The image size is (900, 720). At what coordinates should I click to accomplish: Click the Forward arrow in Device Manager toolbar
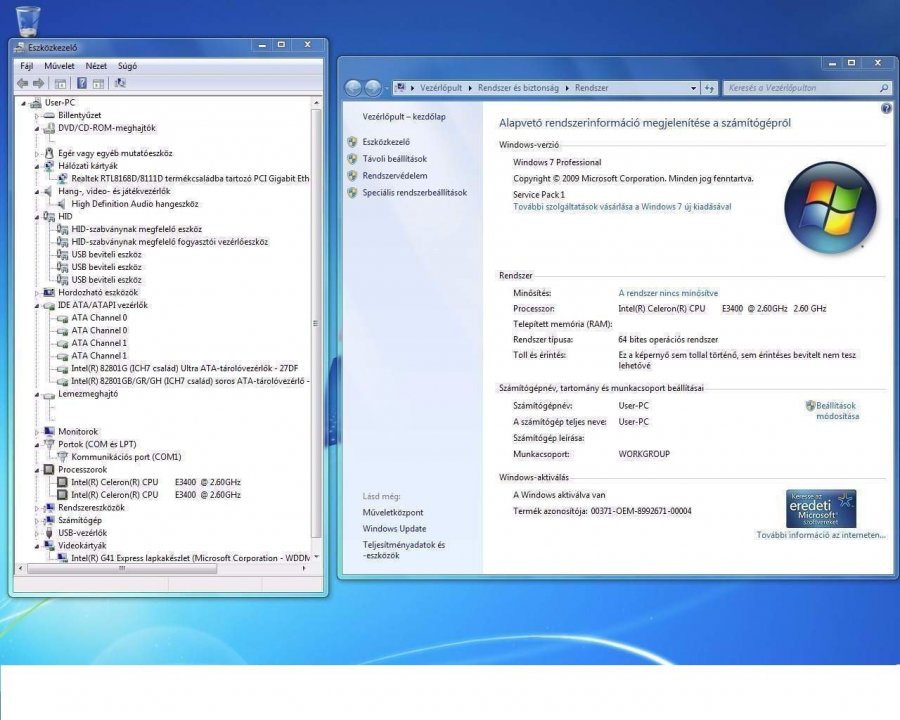pos(38,83)
